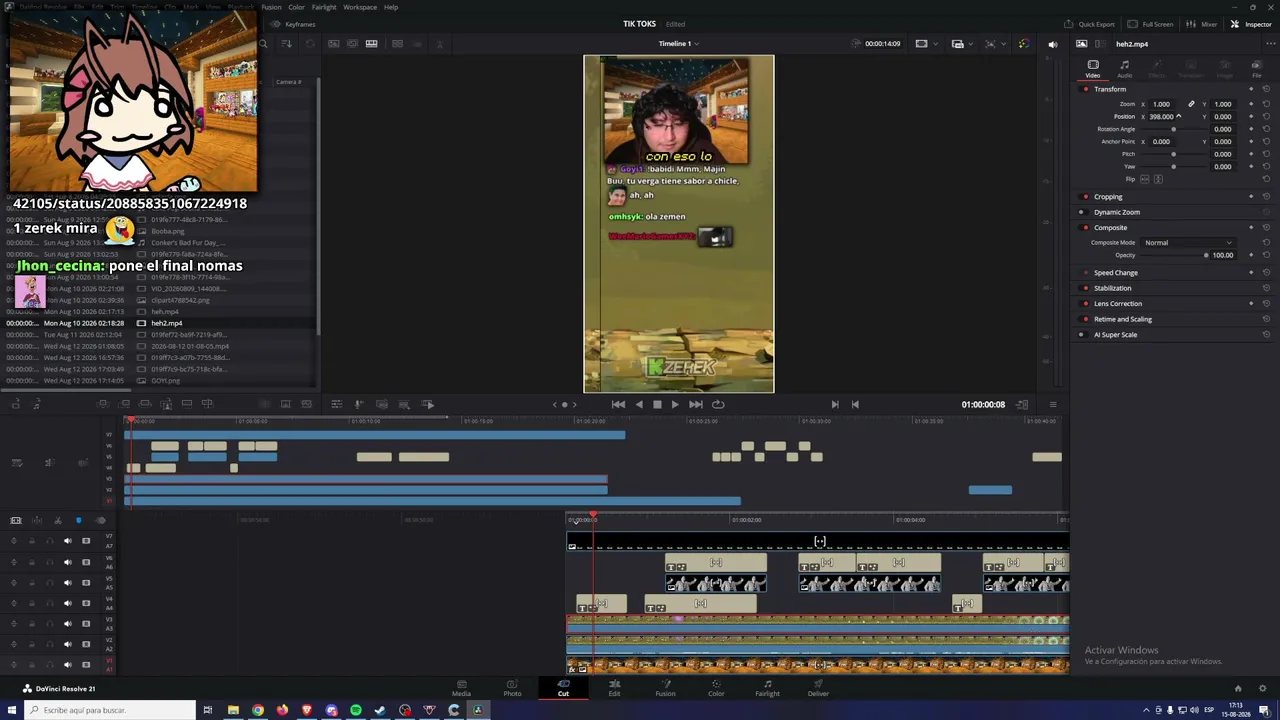Stop playback in the viewer
Image resolution: width=1280 pixels, height=720 pixels.
[657, 404]
